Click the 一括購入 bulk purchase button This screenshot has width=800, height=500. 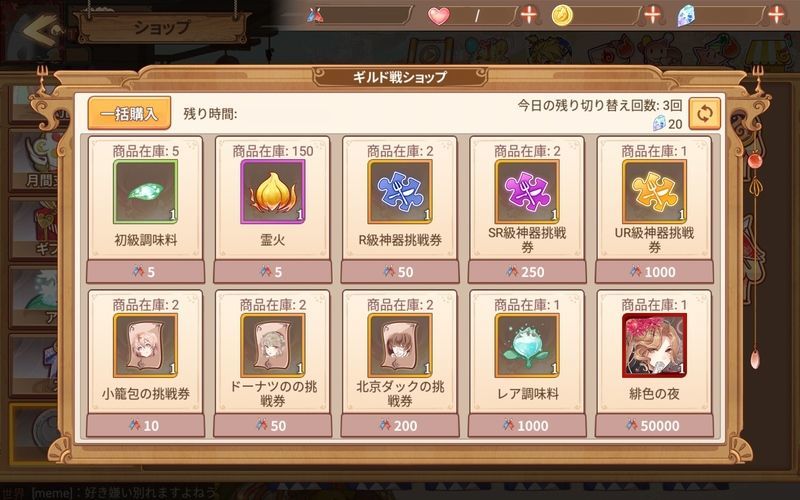[x=129, y=113]
